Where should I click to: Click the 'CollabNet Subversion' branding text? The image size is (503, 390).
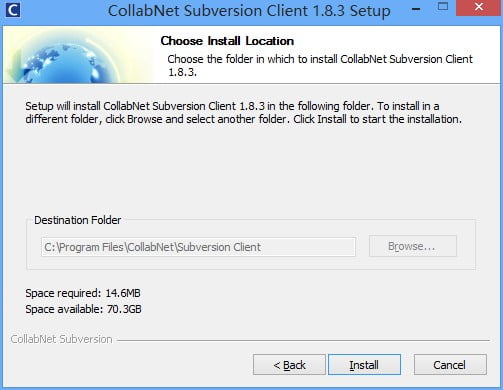point(61,339)
